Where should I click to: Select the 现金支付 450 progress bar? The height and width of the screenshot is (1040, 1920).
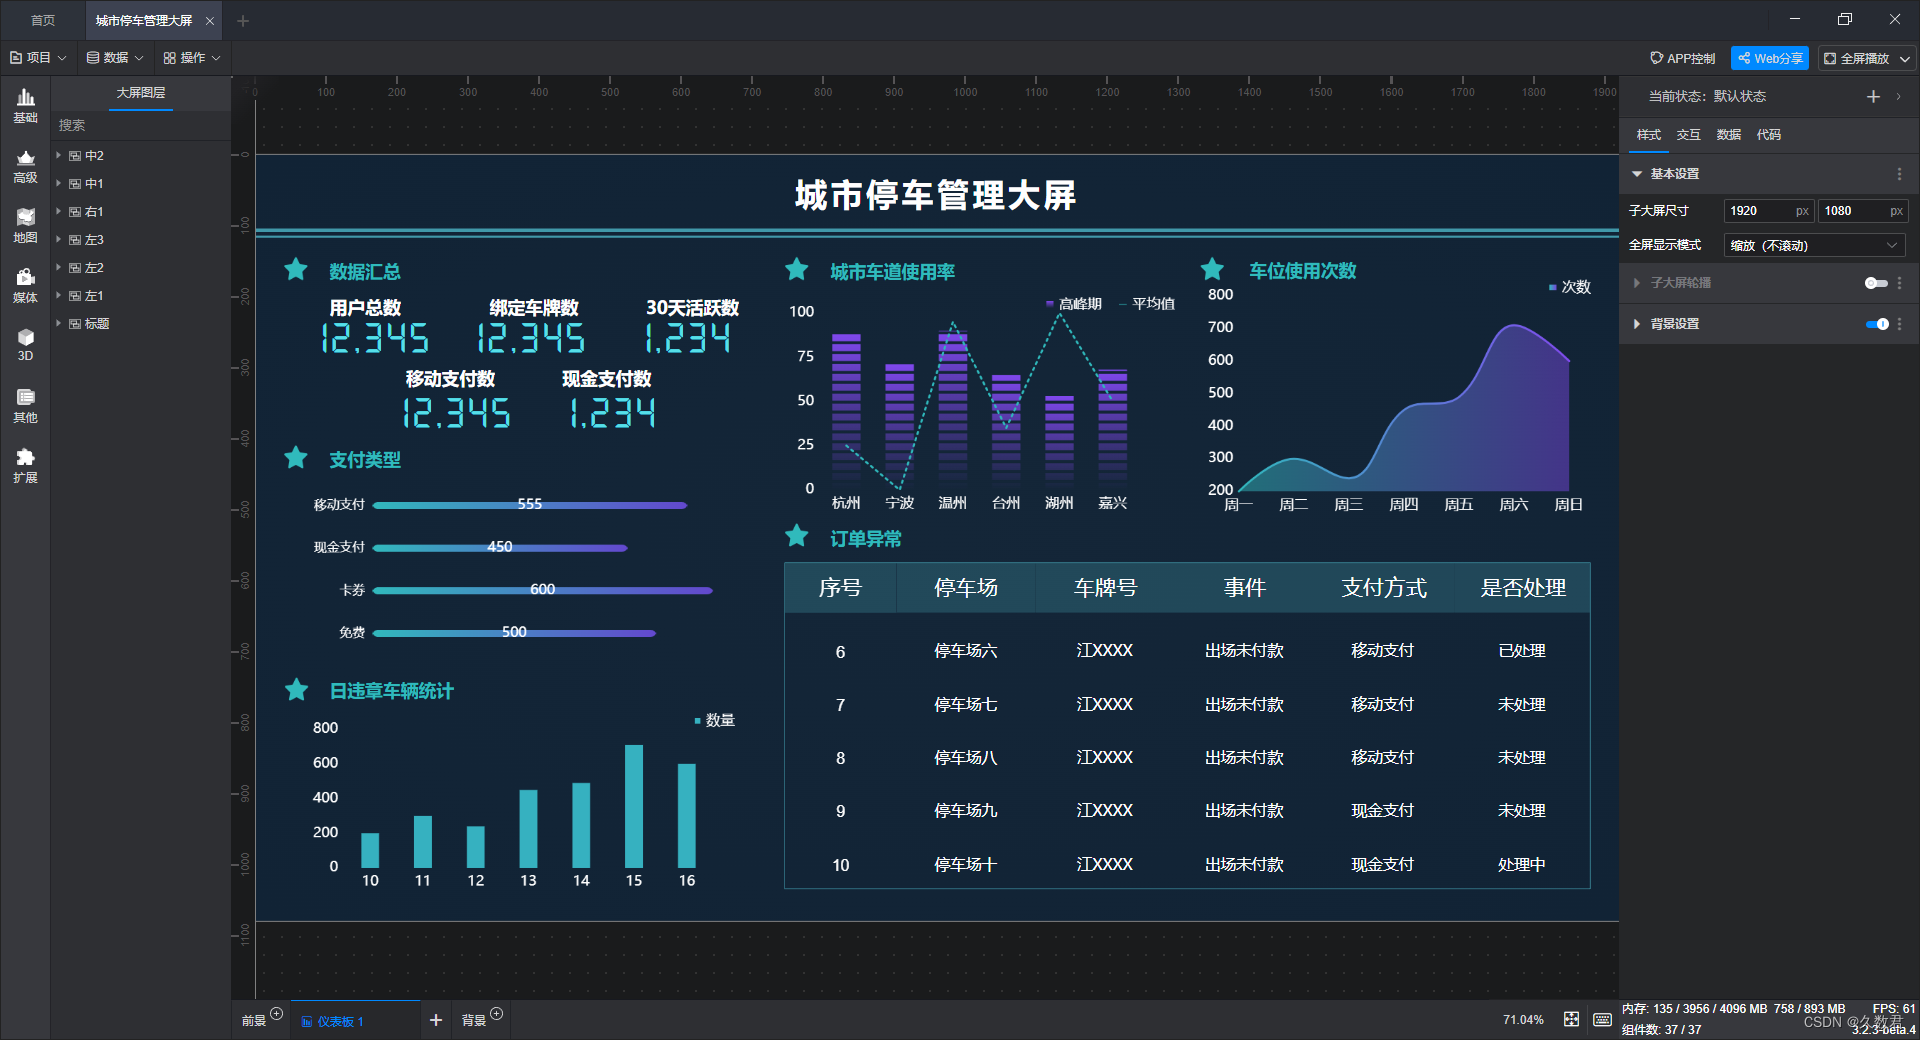[x=500, y=548]
